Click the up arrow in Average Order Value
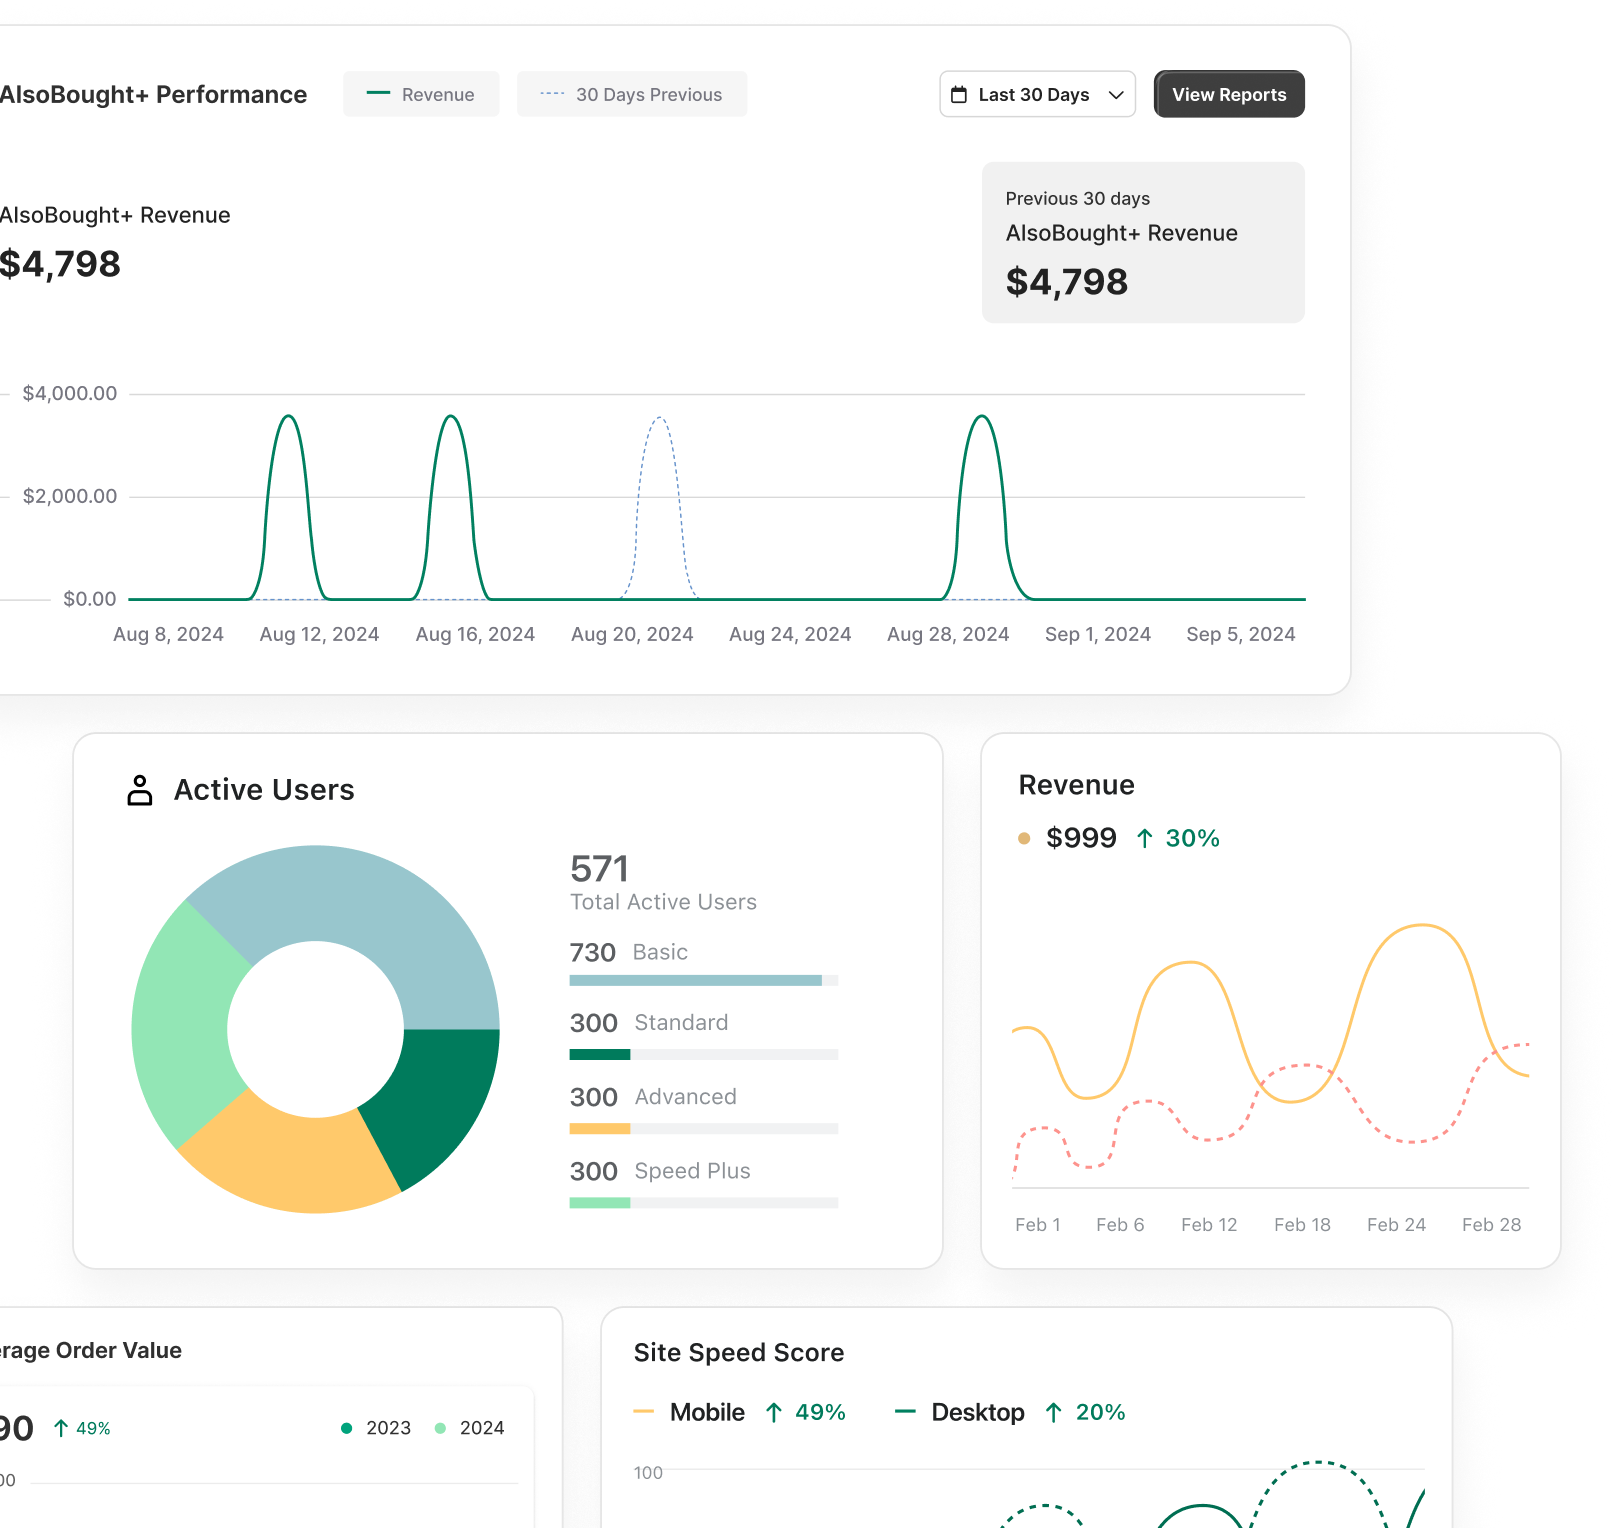The width and height of the screenshot is (1614, 1528). [61, 1428]
